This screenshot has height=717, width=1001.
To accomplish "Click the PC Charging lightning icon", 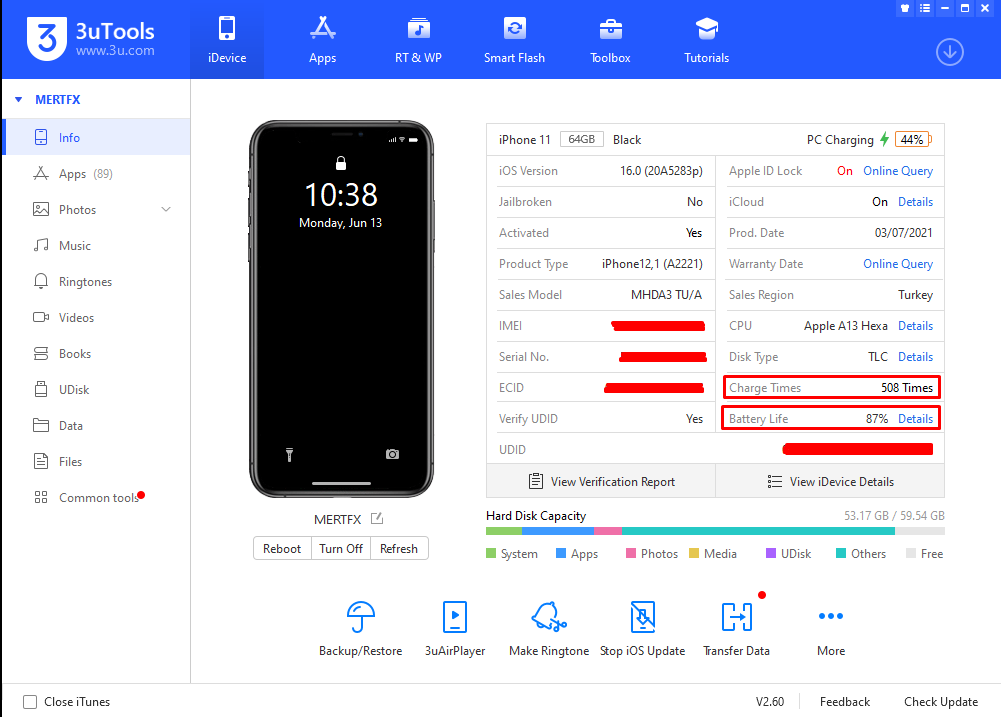I will [884, 139].
